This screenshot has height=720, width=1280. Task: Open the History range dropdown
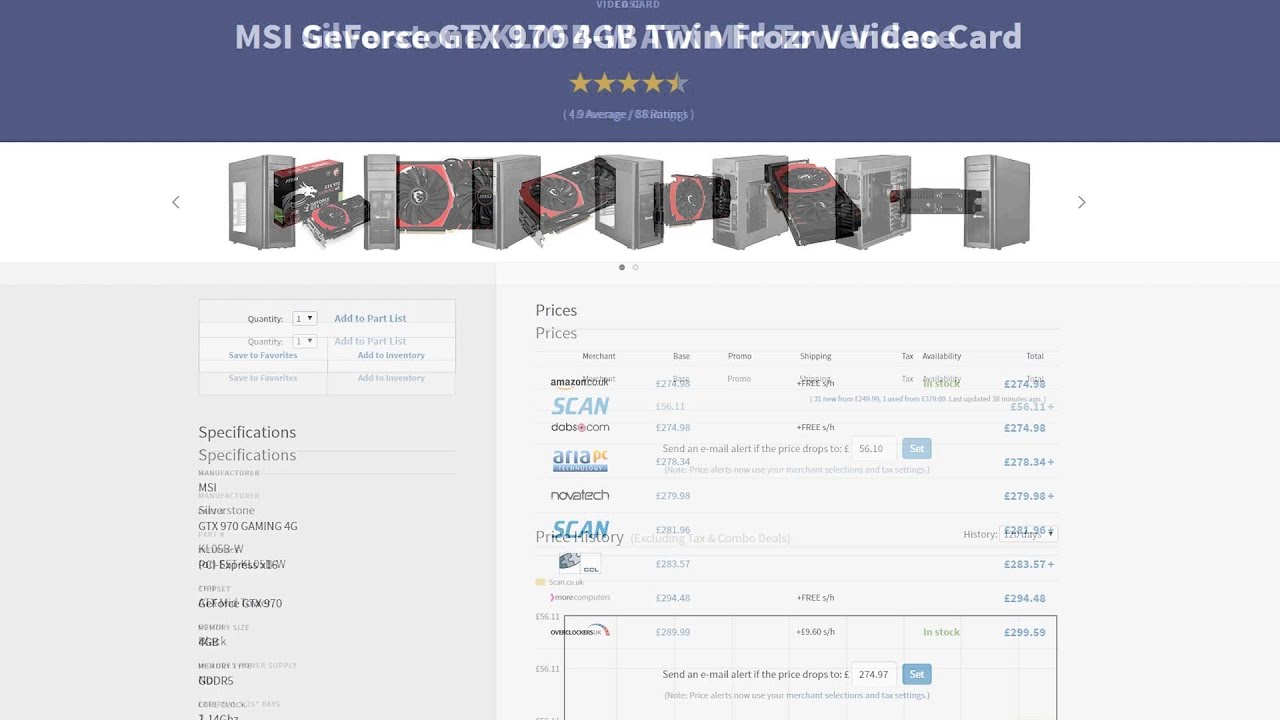1028,534
